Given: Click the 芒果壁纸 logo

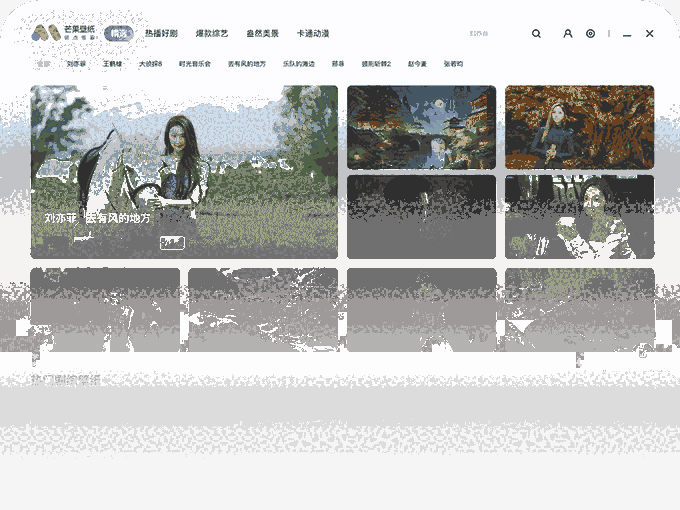Looking at the screenshot, I should tap(64, 33).
